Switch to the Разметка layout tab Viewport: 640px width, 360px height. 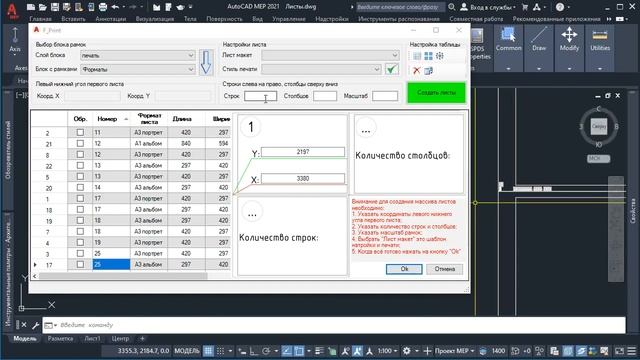click(x=60, y=338)
